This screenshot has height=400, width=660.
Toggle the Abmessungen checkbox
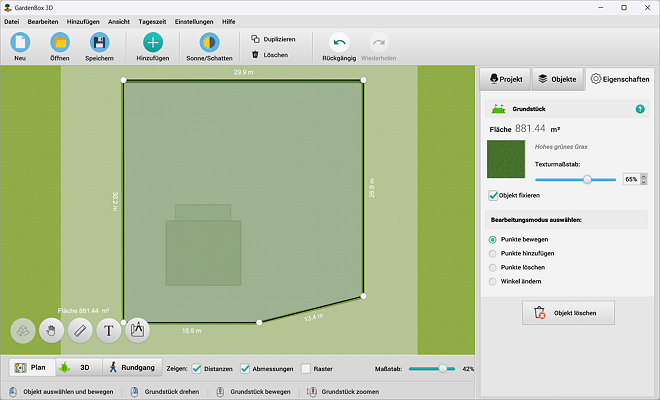point(245,369)
